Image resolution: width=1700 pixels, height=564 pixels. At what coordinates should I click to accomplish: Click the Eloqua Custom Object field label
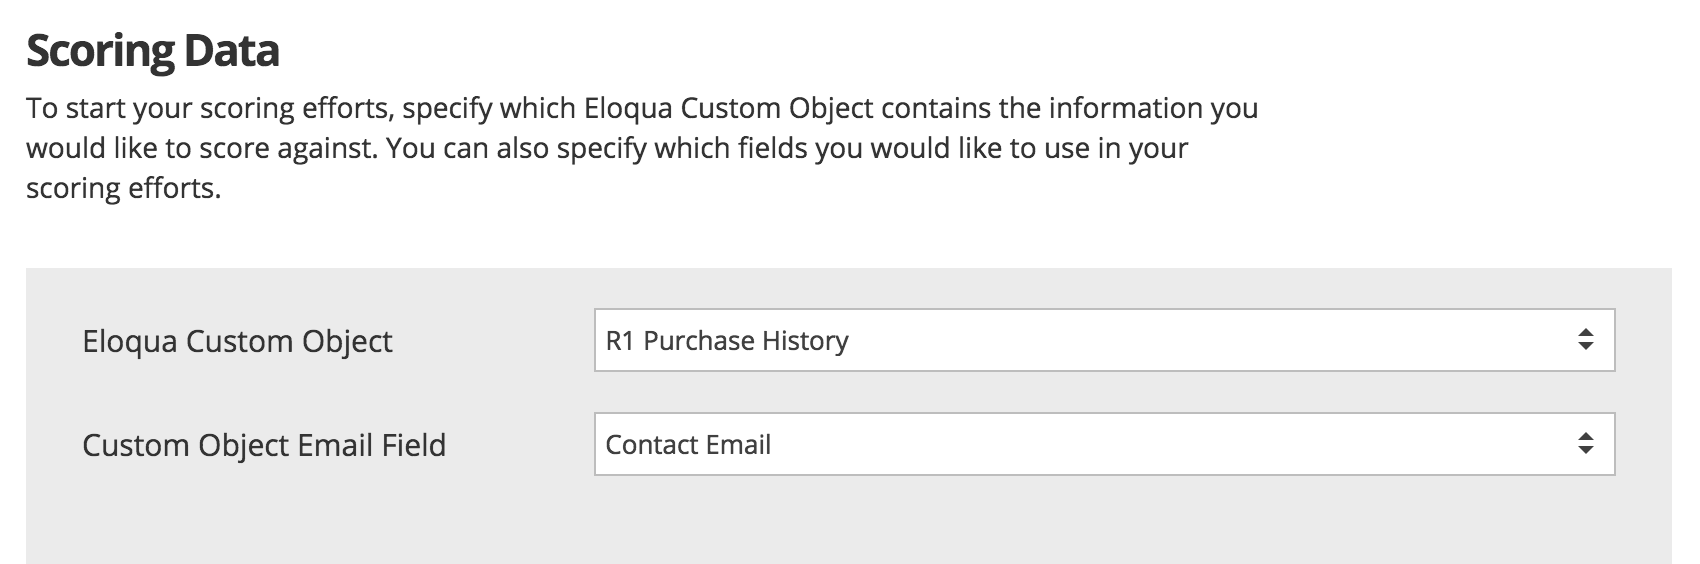[x=237, y=342]
